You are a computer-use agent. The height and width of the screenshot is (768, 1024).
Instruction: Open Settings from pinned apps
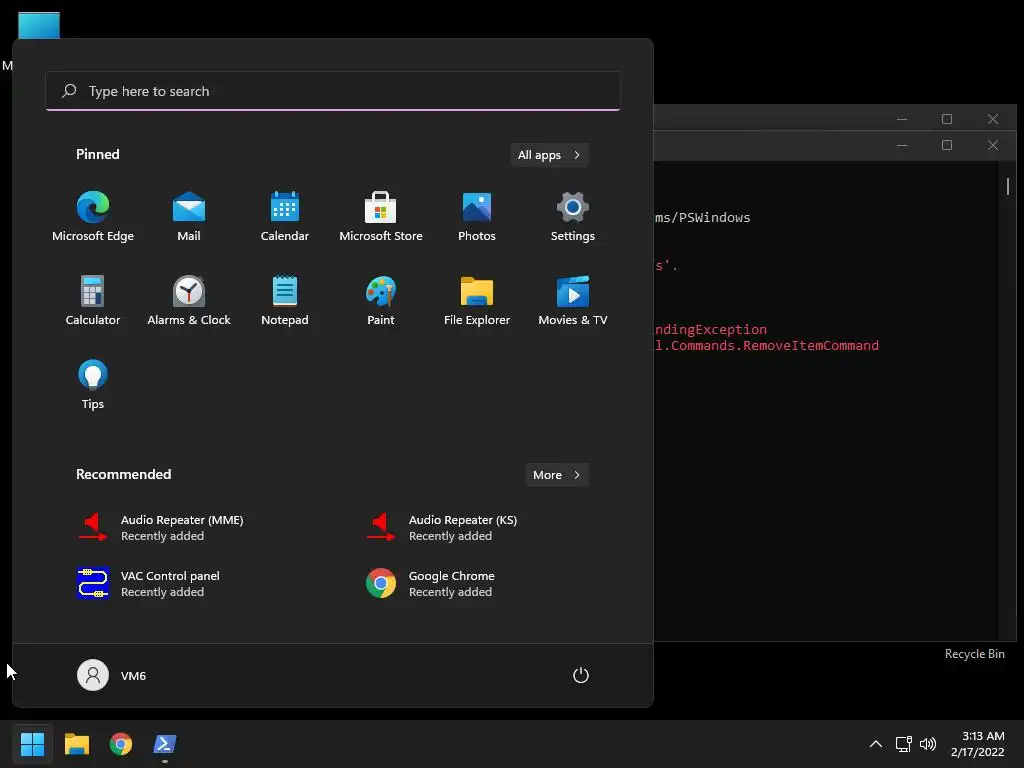(573, 217)
